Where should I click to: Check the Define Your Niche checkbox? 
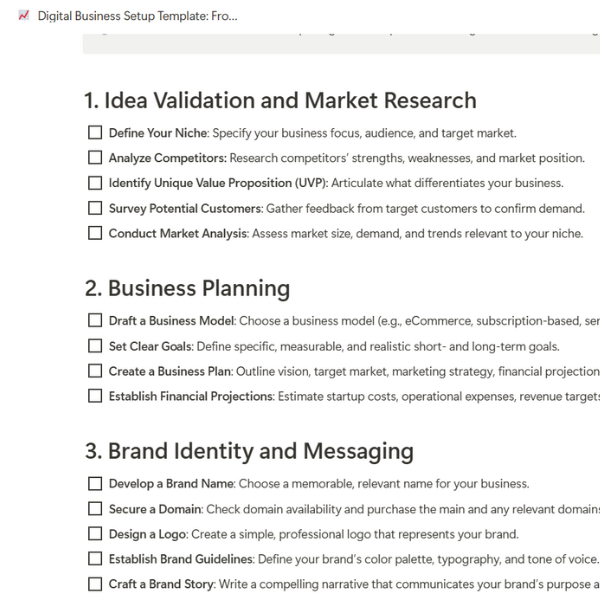95,132
